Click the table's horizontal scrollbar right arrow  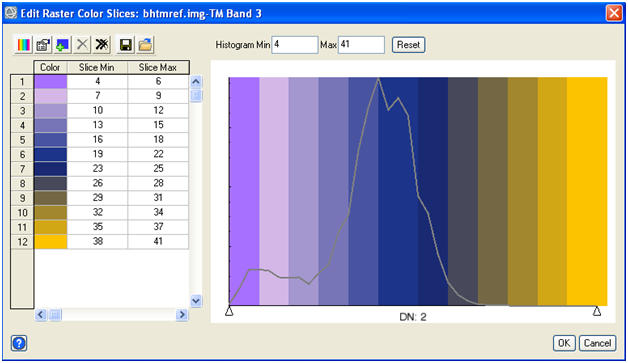[x=182, y=315]
